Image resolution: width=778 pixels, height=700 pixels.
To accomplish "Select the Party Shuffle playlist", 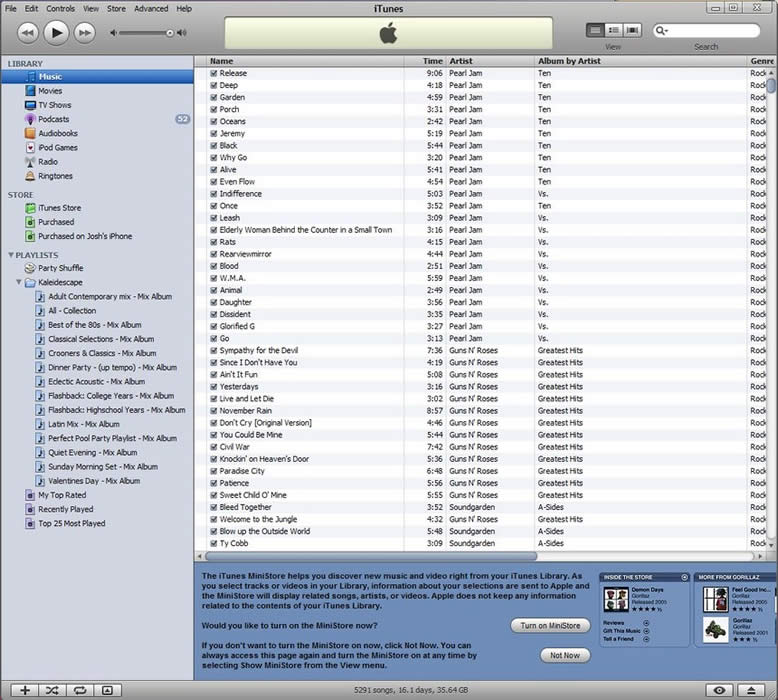I will point(61,268).
